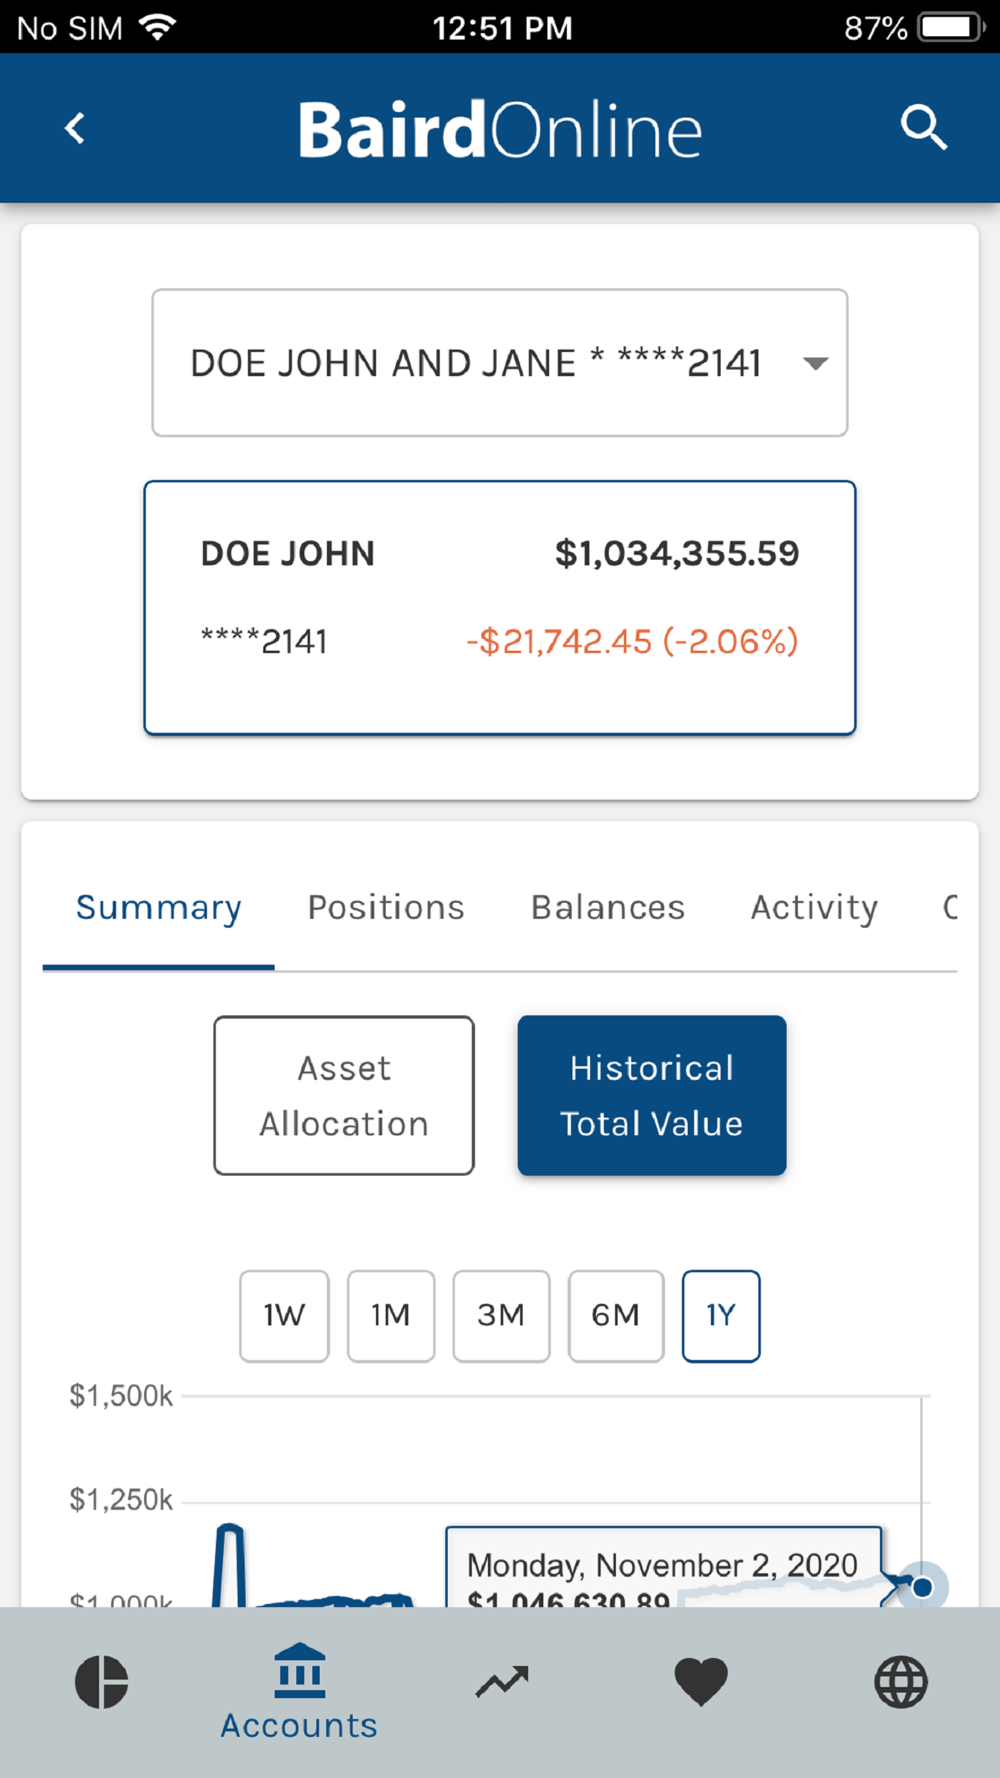Select Historical Total Value view
1000x1778 pixels.
[x=651, y=1095]
